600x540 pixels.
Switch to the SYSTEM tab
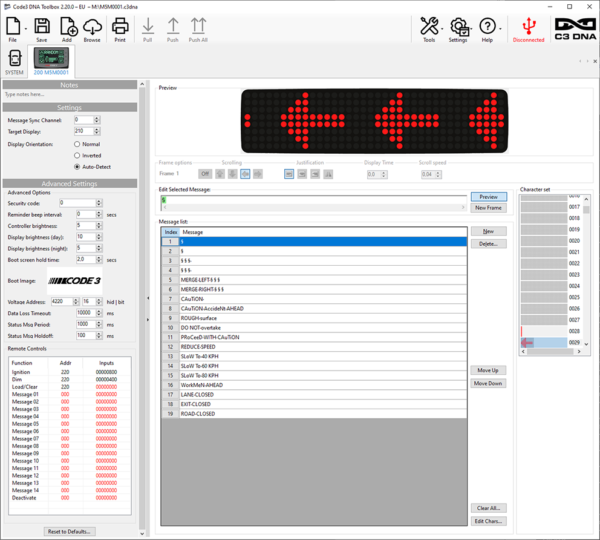15,62
